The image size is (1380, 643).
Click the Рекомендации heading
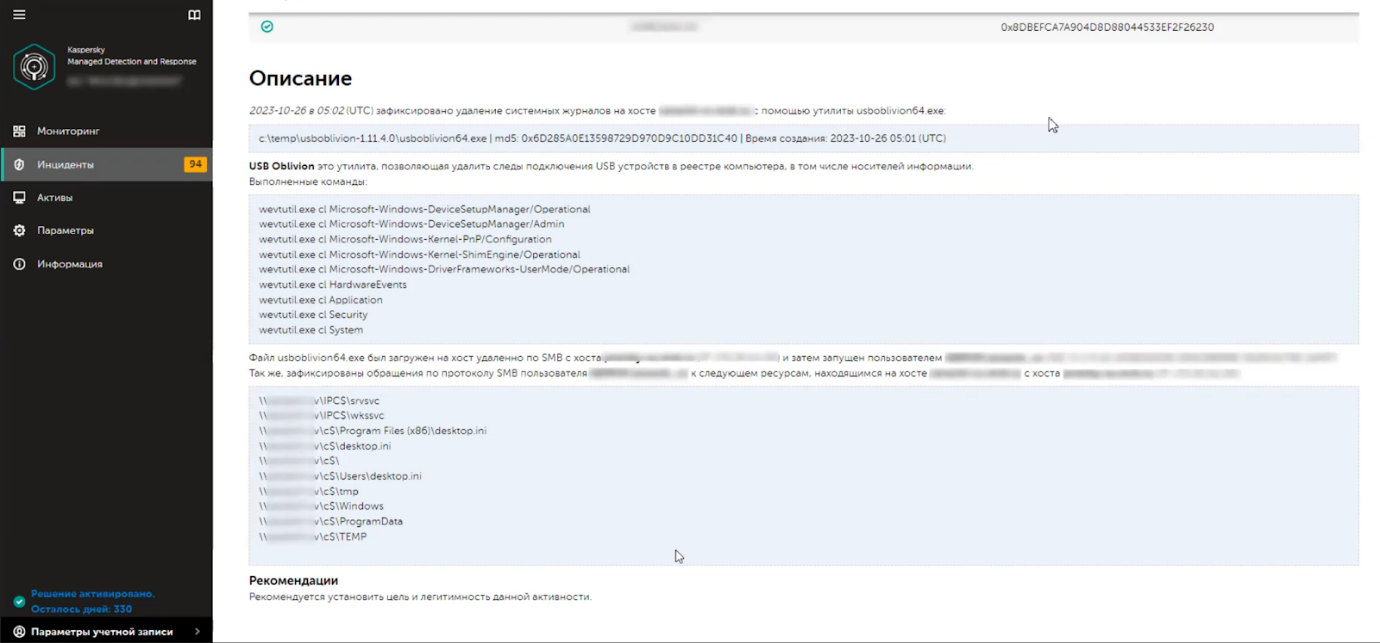[293, 581]
